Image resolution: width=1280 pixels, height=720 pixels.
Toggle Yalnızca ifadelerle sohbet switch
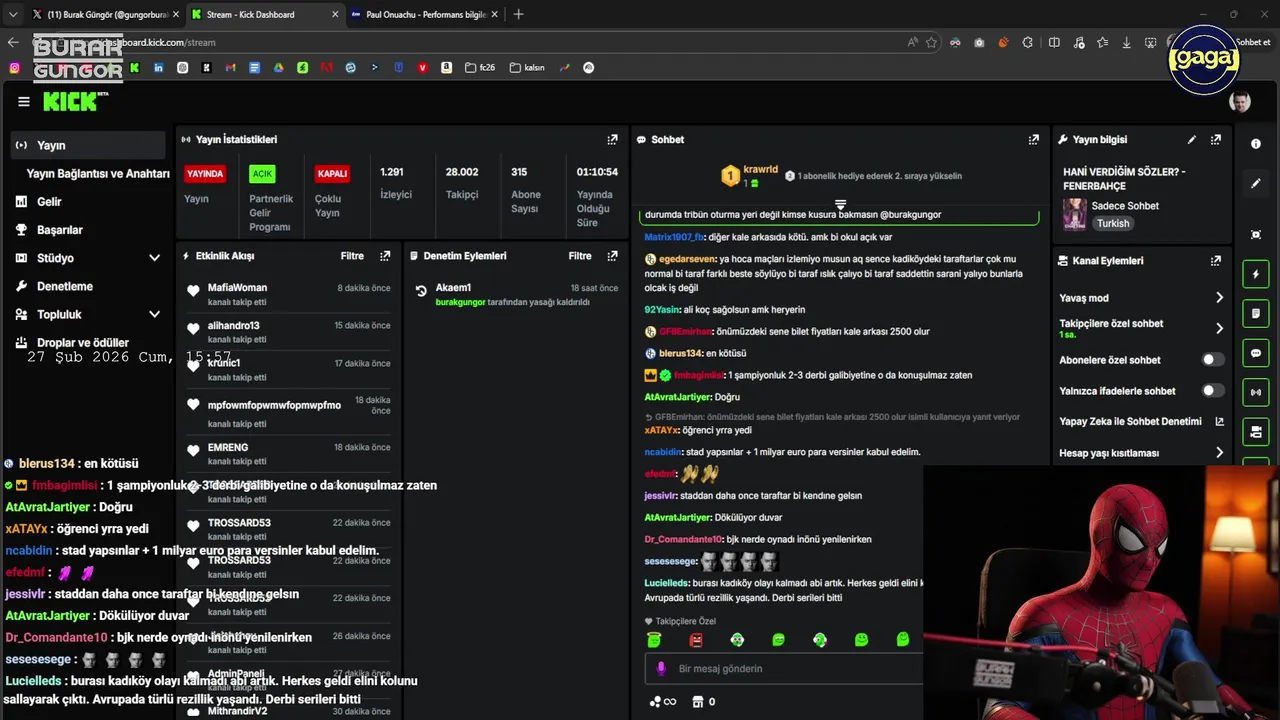click(1212, 391)
